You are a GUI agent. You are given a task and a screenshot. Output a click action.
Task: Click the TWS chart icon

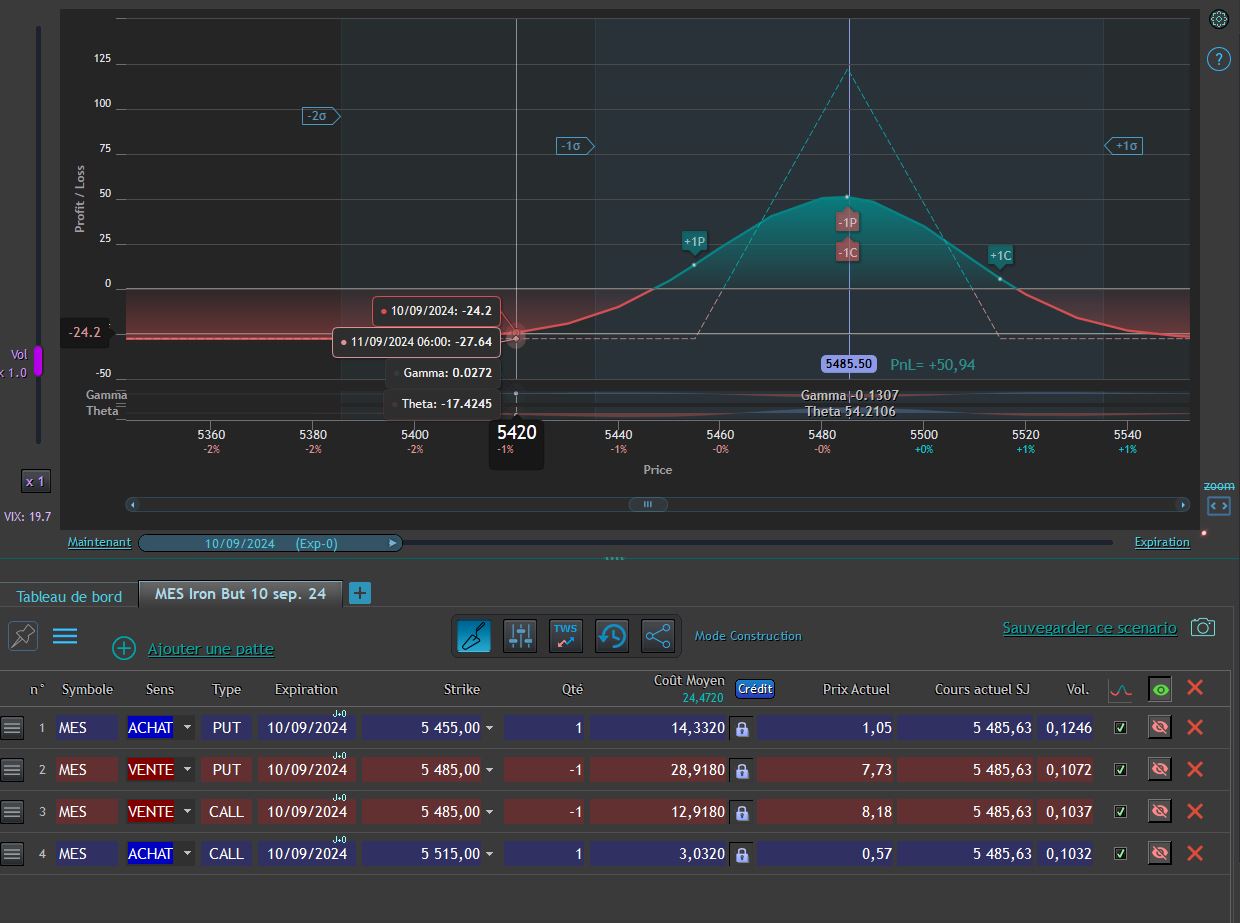(x=566, y=635)
